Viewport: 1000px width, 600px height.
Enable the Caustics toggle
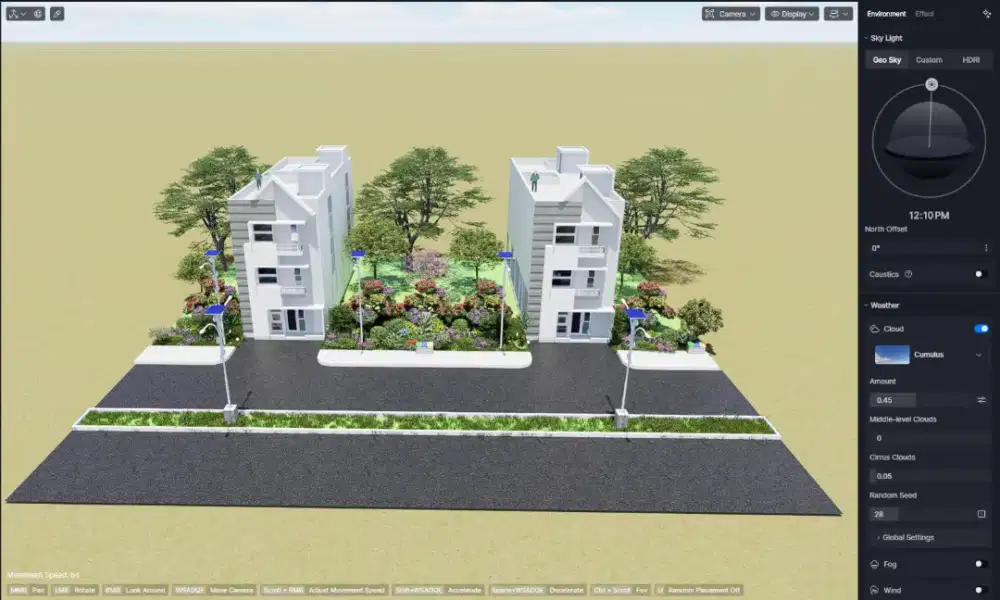981,274
